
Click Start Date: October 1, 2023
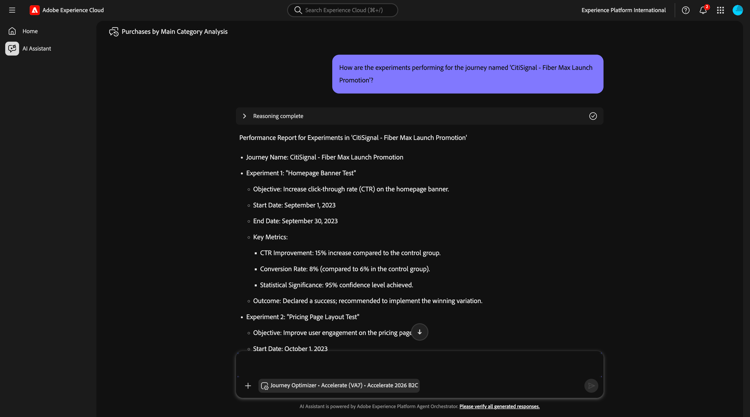[290, 349]
